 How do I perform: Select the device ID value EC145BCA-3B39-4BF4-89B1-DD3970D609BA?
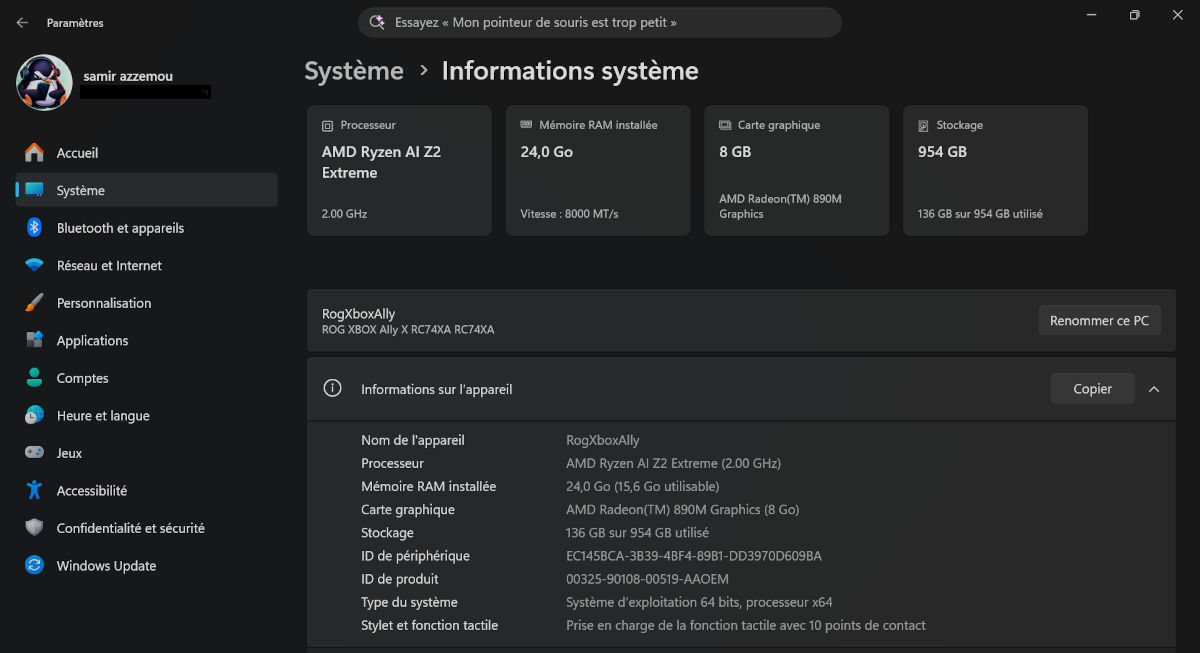[x=694, y=556]
